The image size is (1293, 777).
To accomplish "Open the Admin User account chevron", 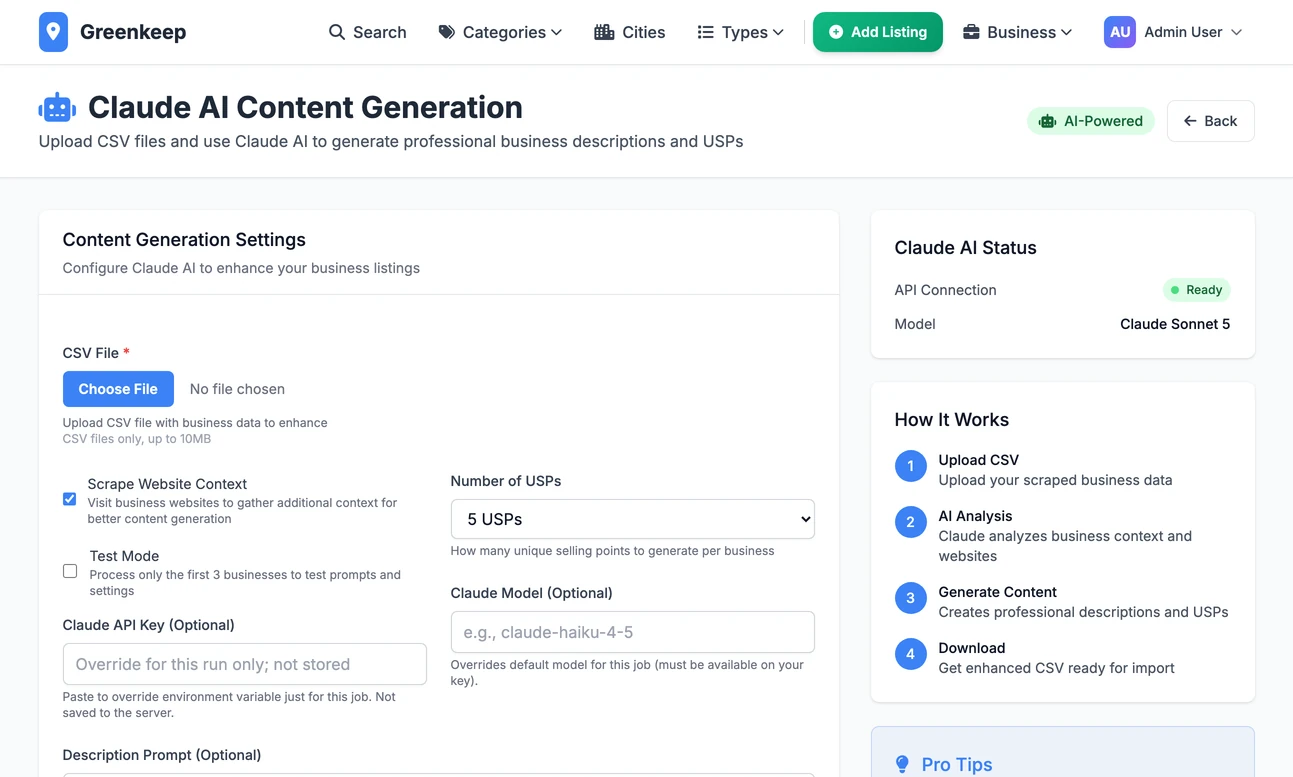I will tap(1237, 33).
